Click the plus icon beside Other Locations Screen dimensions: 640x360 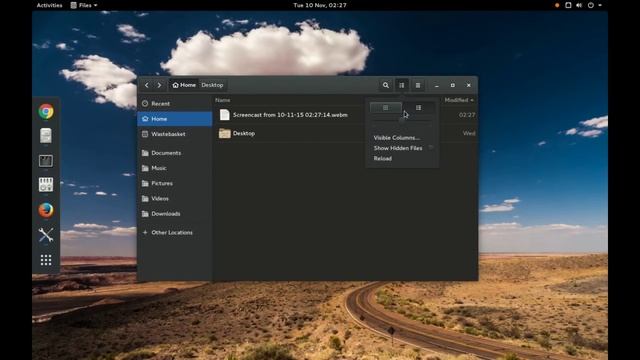coord(145,232)
